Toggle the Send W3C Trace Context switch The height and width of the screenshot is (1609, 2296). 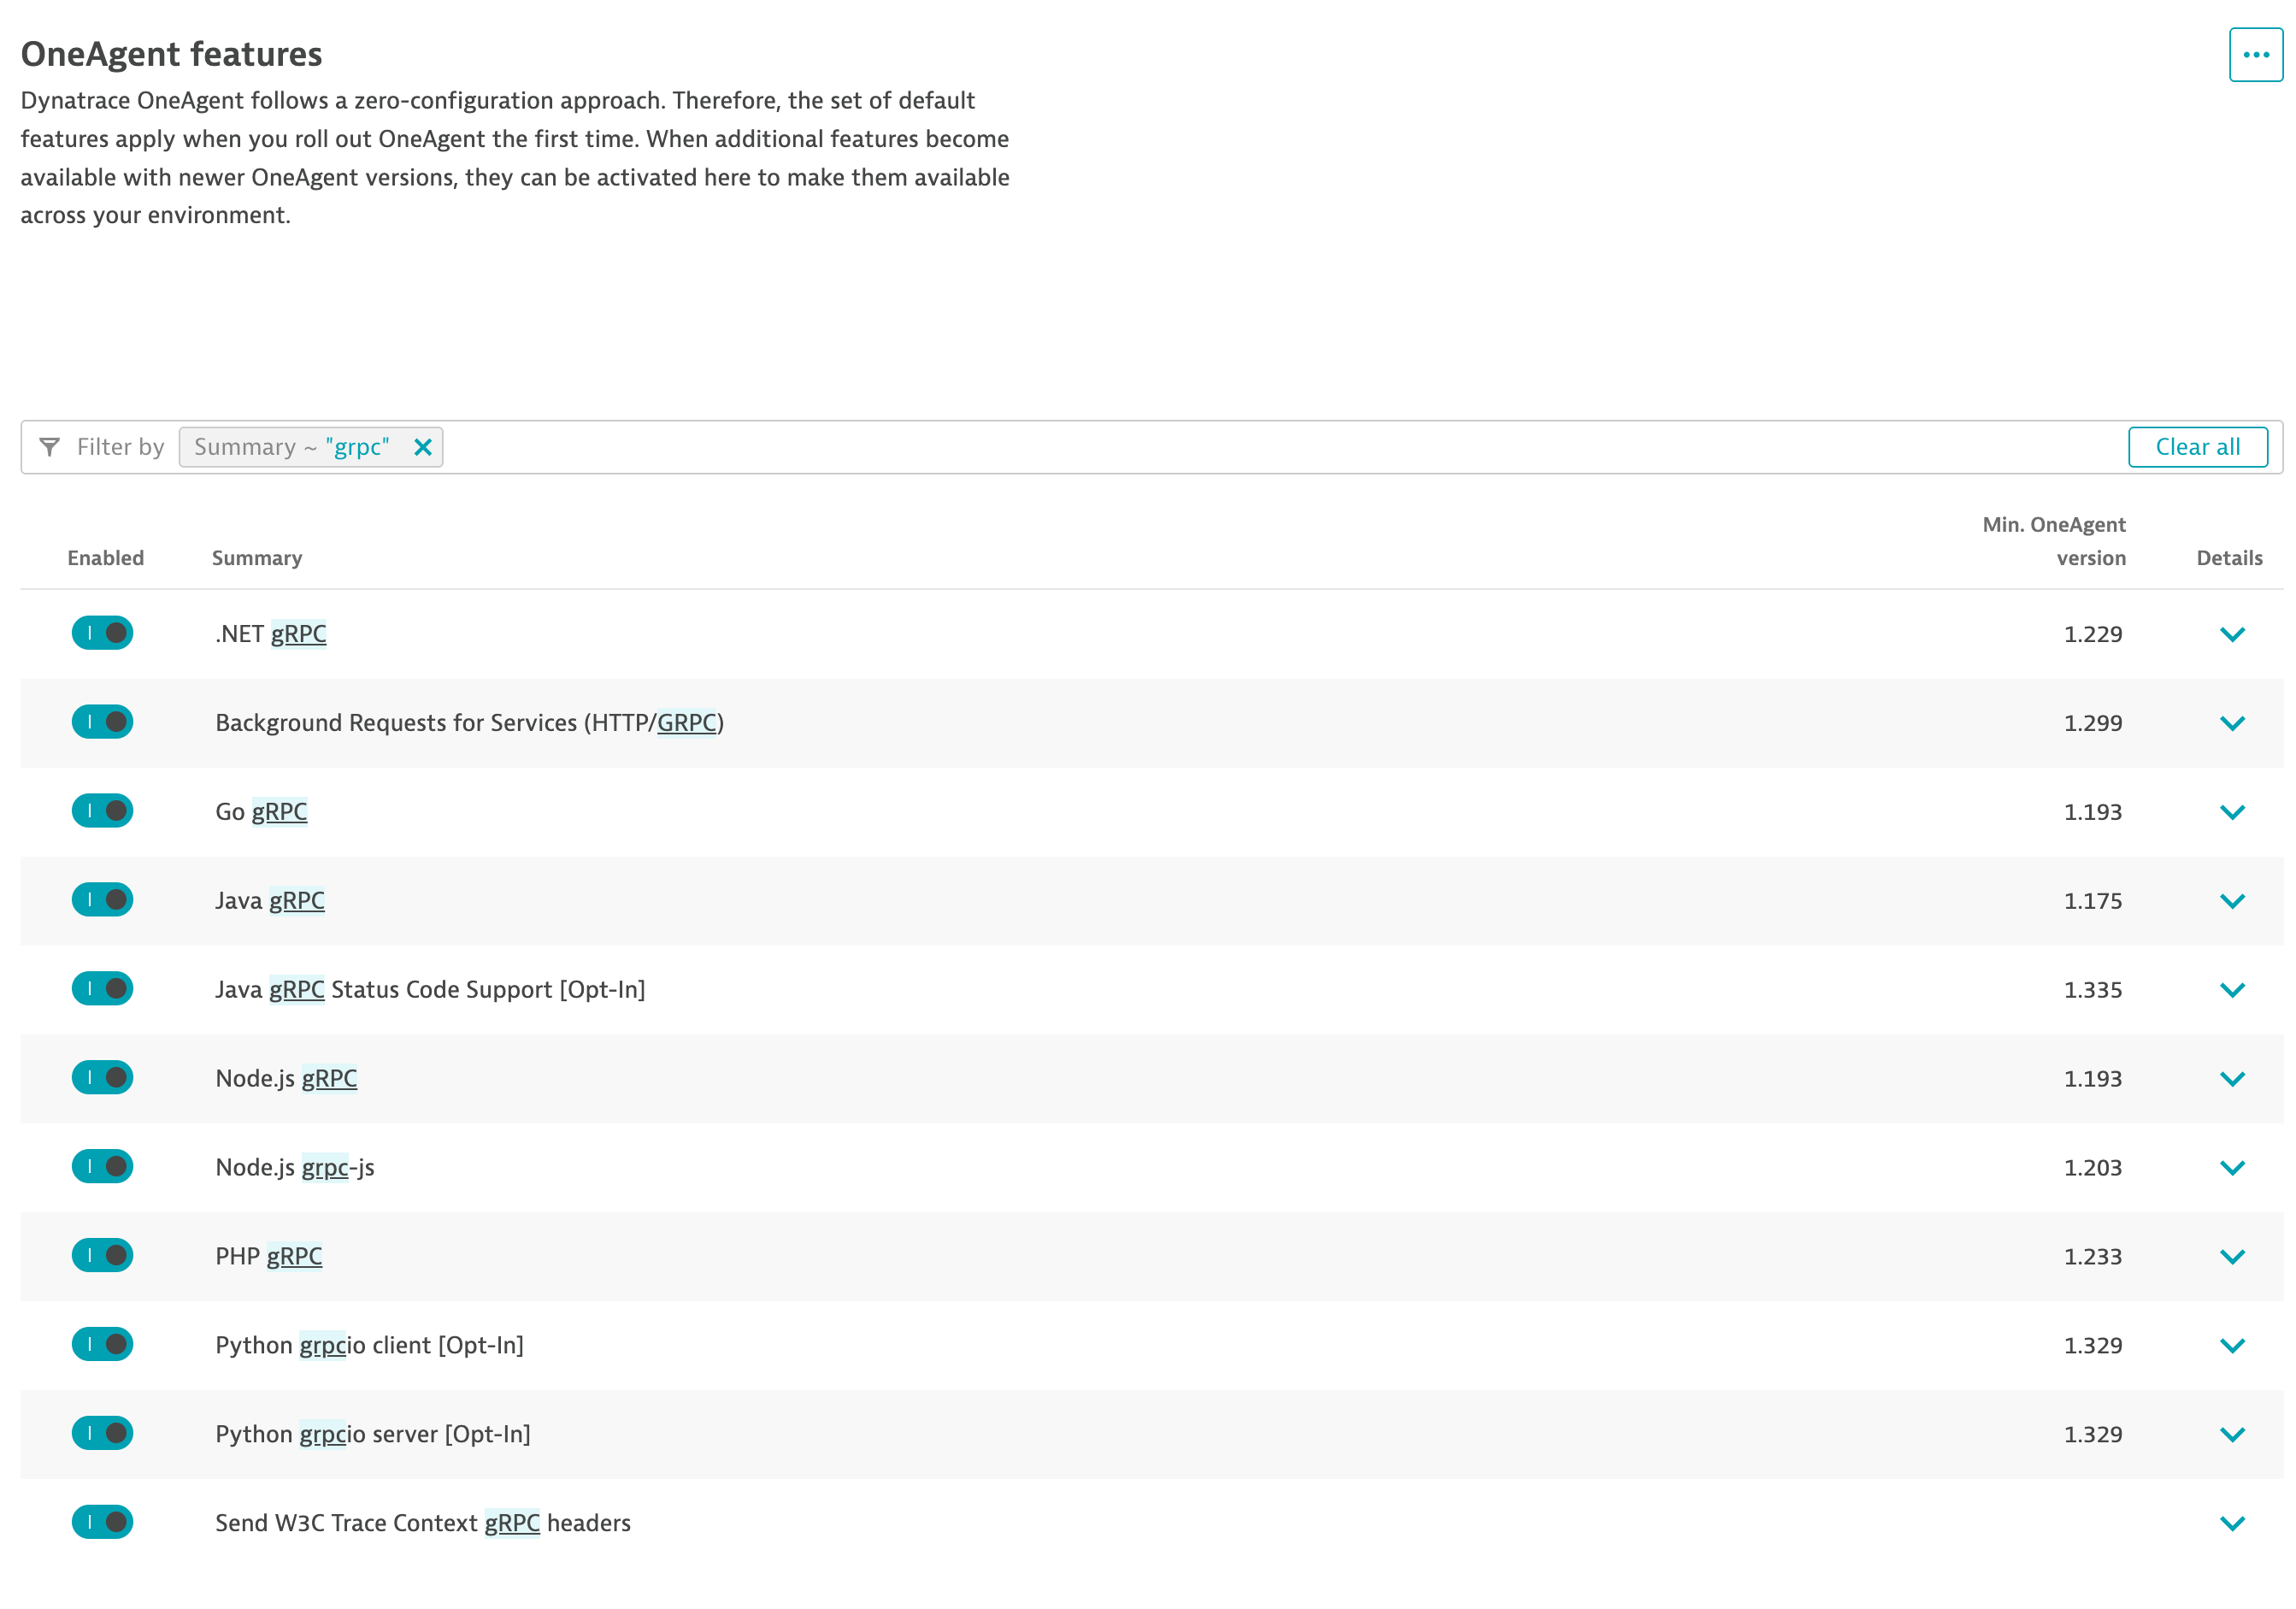pos(102,1522)
